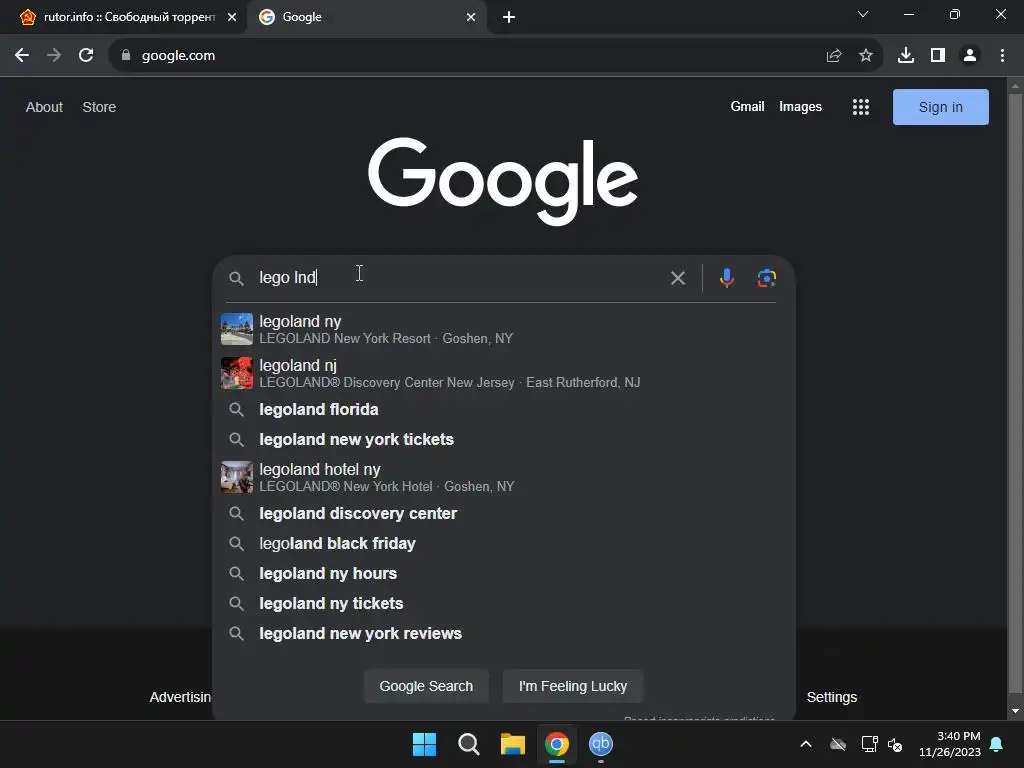Open the tab search chevron
The image size is (1024, 768).
pyautogui.click(x=863, y=14)
